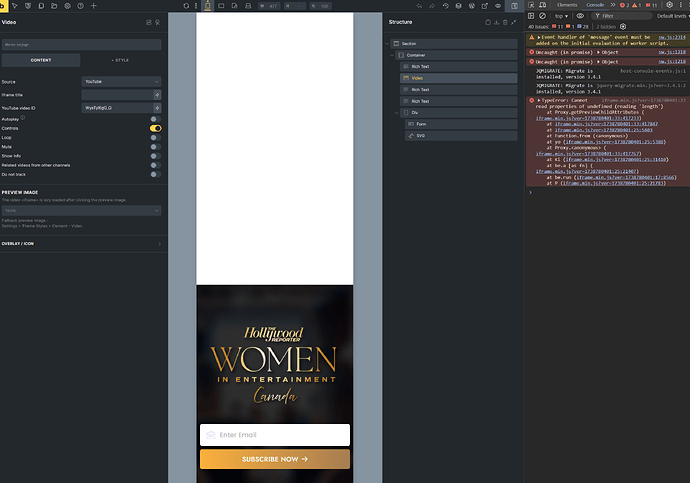Enable the Mute switch

156,147
